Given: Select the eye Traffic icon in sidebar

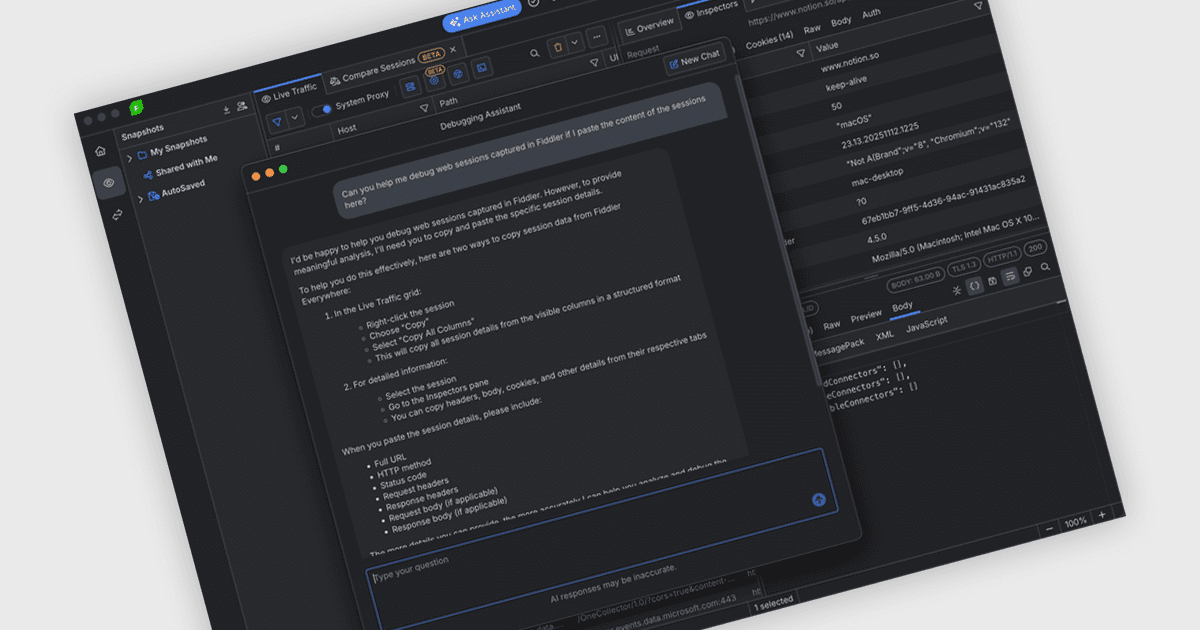Looking at the screenshot, I should (107, 182).
